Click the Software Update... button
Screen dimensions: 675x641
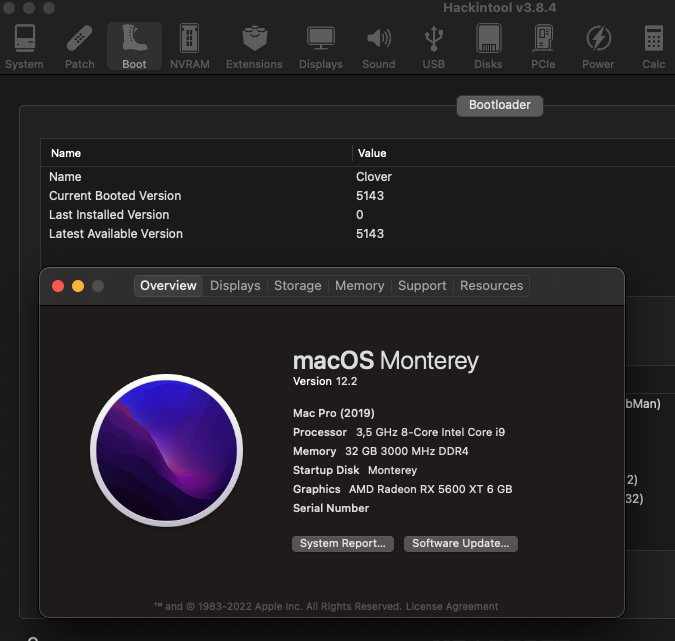[461, 543]
